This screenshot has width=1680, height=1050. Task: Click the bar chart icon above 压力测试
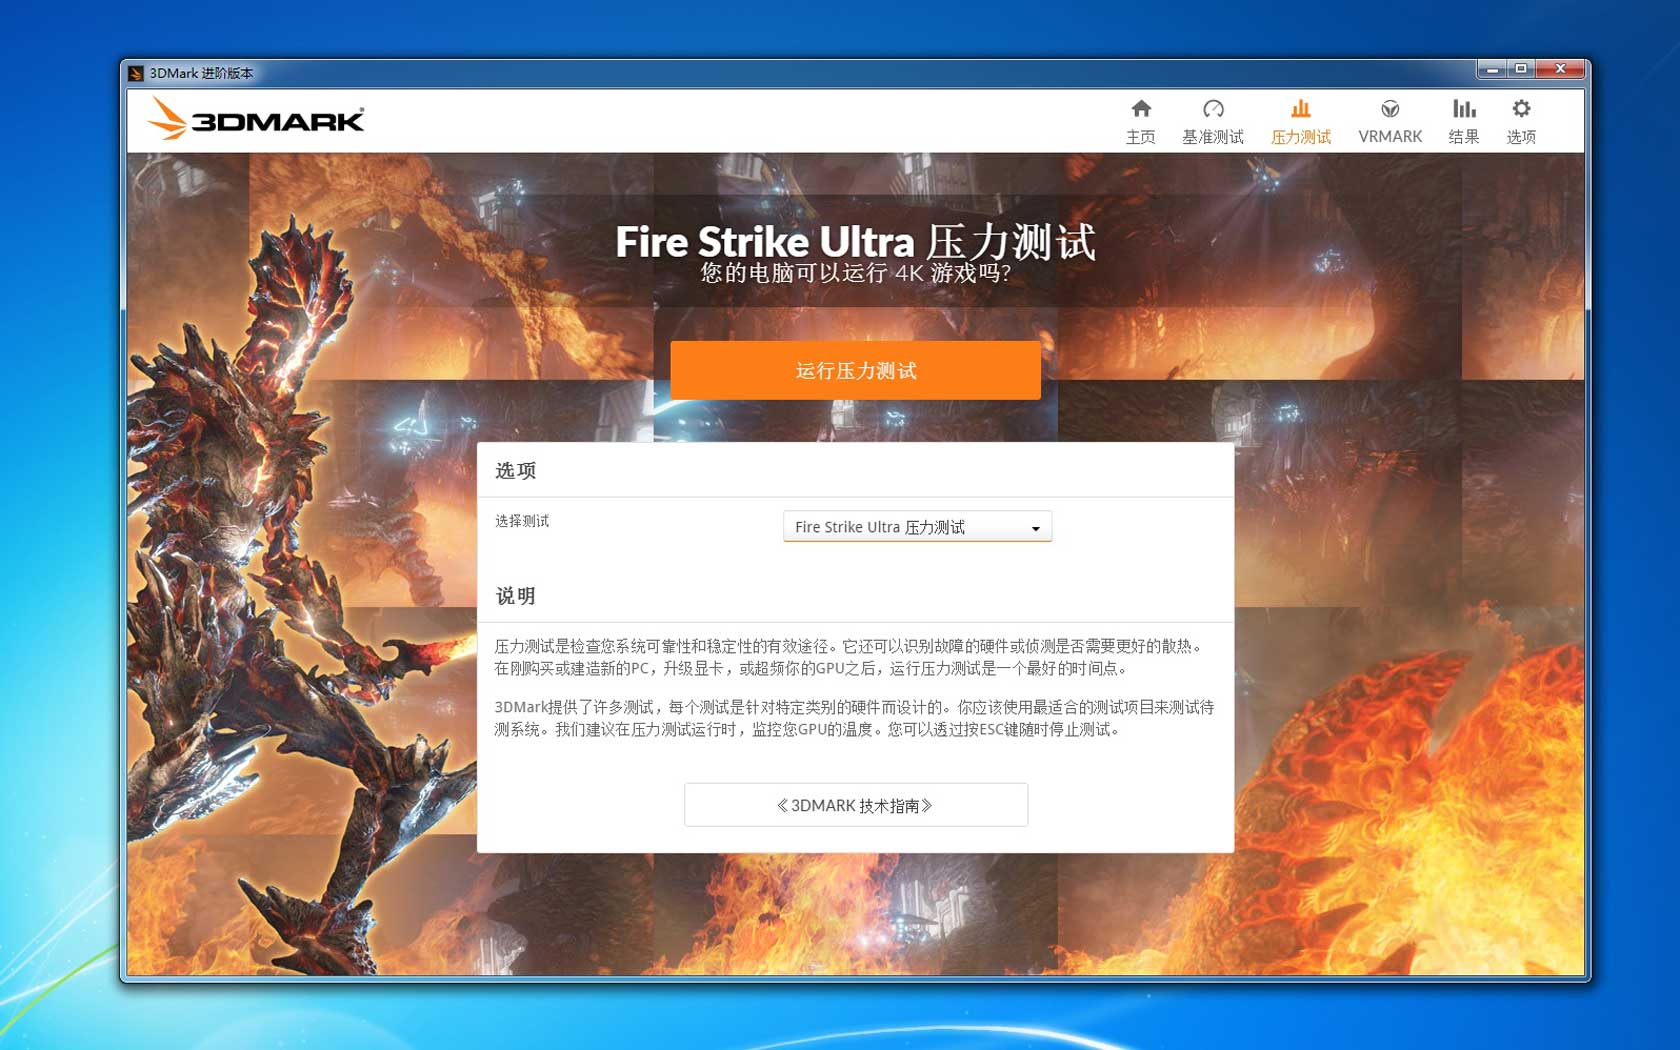[x=1300, y=108]
